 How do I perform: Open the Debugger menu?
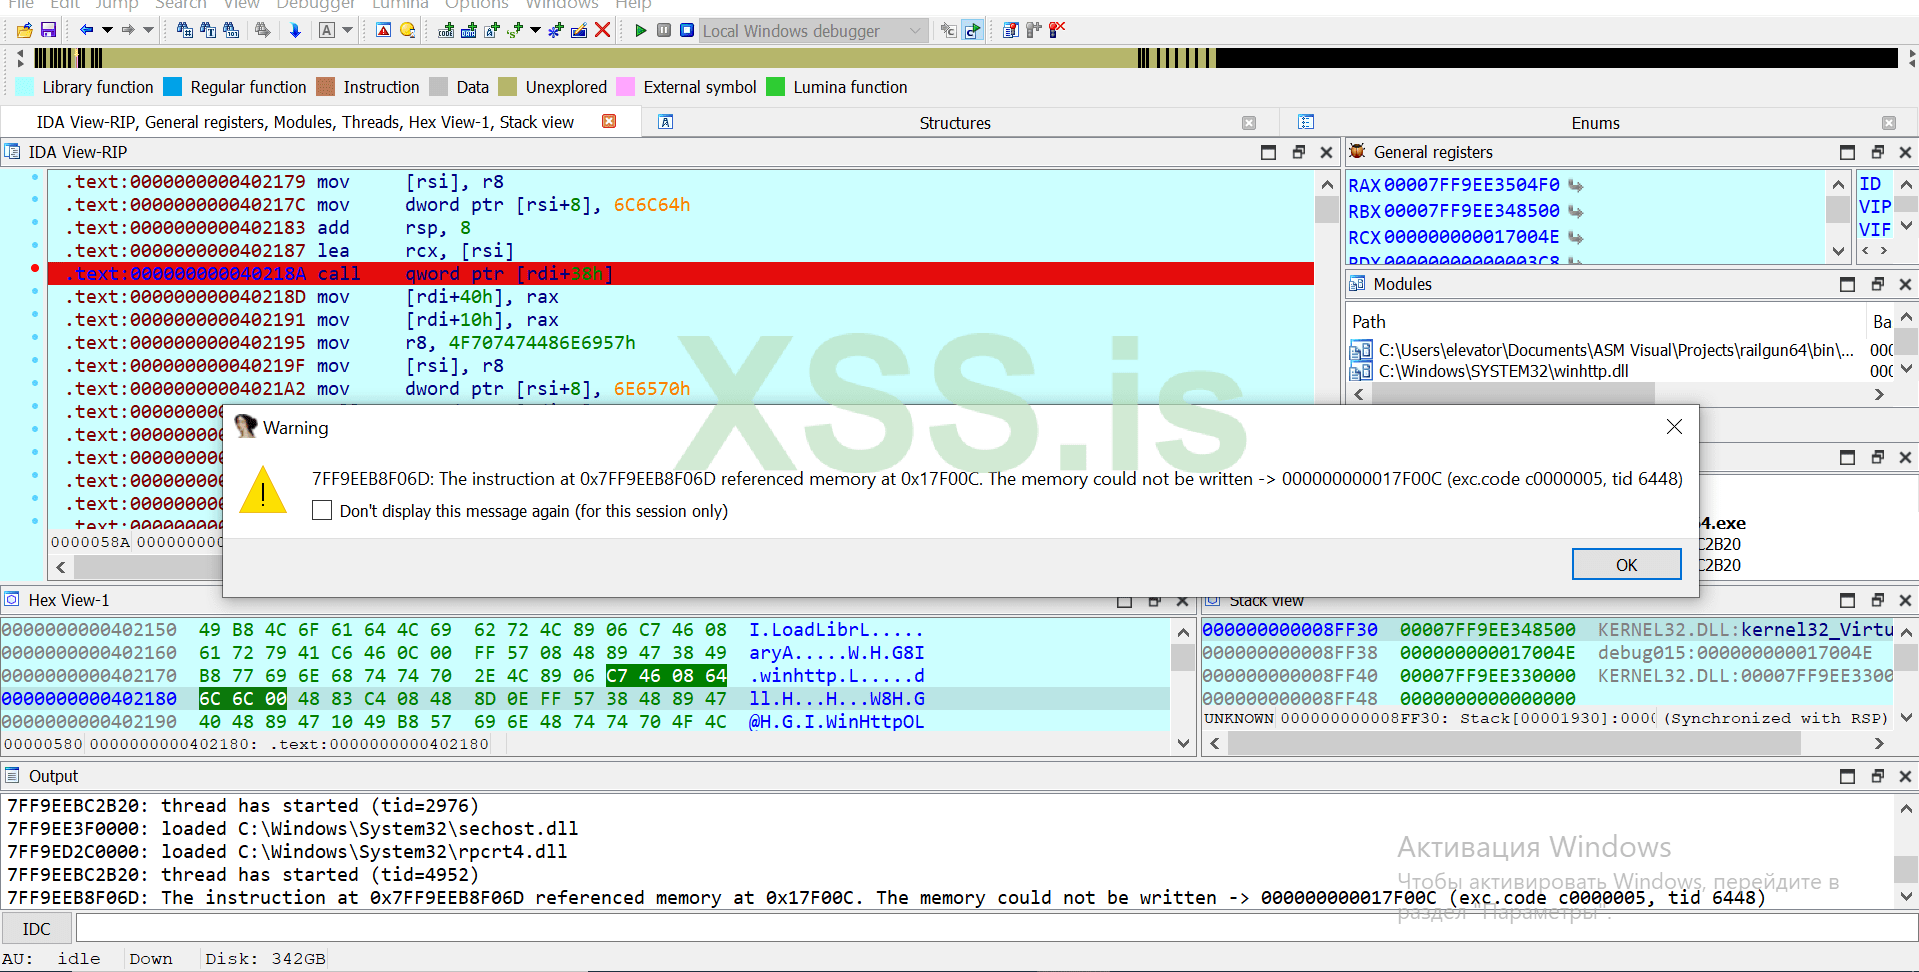click(315, 5)
